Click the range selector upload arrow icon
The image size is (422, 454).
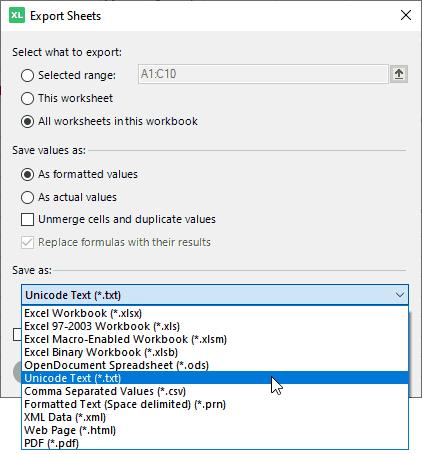click(399, 74)
